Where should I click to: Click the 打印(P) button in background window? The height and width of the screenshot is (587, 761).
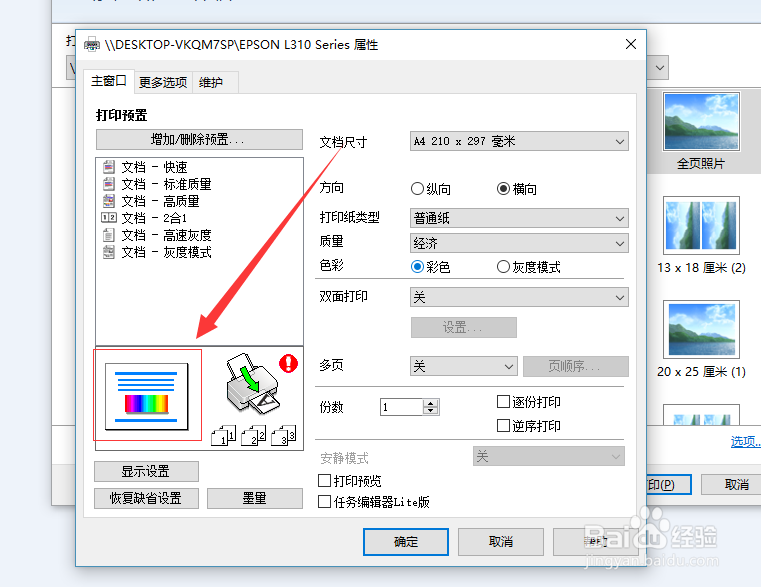click(x=668, y=485)
